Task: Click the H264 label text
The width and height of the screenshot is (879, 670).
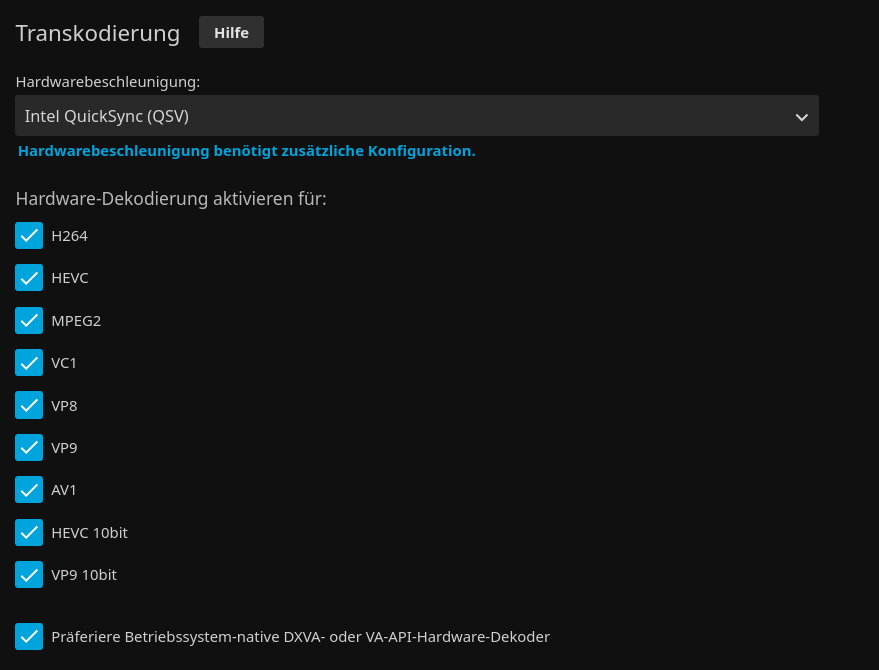Action: 70,236
